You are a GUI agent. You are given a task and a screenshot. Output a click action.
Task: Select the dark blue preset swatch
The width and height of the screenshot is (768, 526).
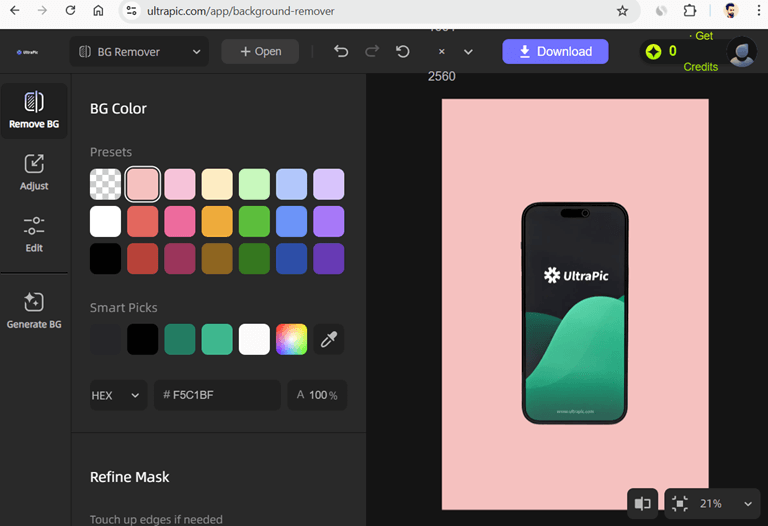[x=291, y=259]
